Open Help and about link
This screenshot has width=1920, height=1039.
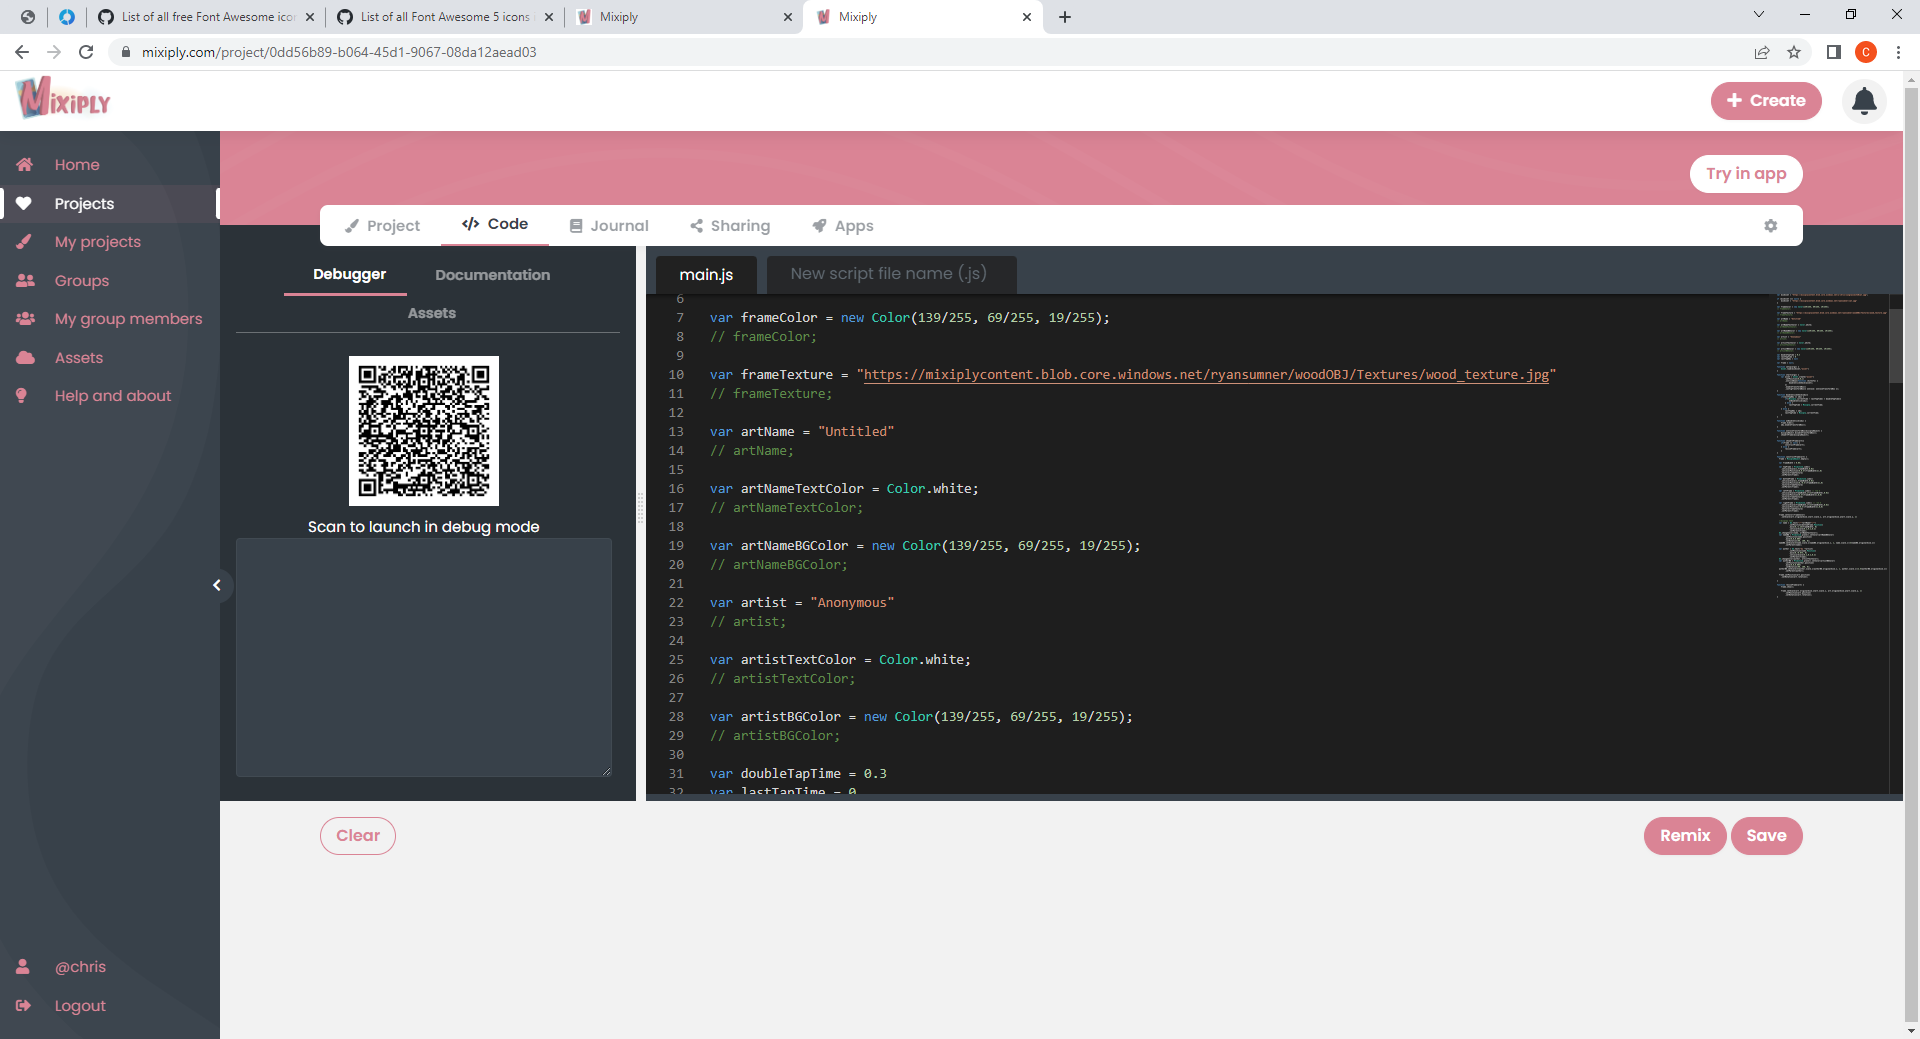[x=113, y=396]
